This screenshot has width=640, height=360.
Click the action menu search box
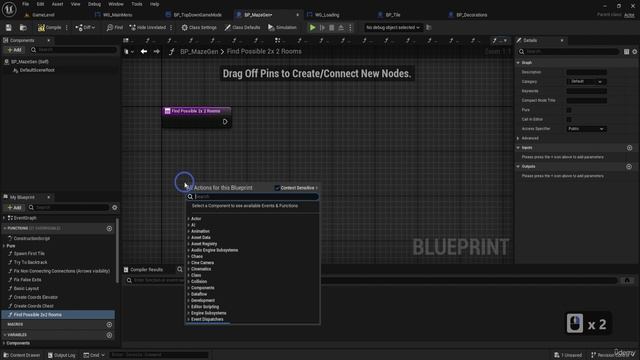(x=253, y=197)
